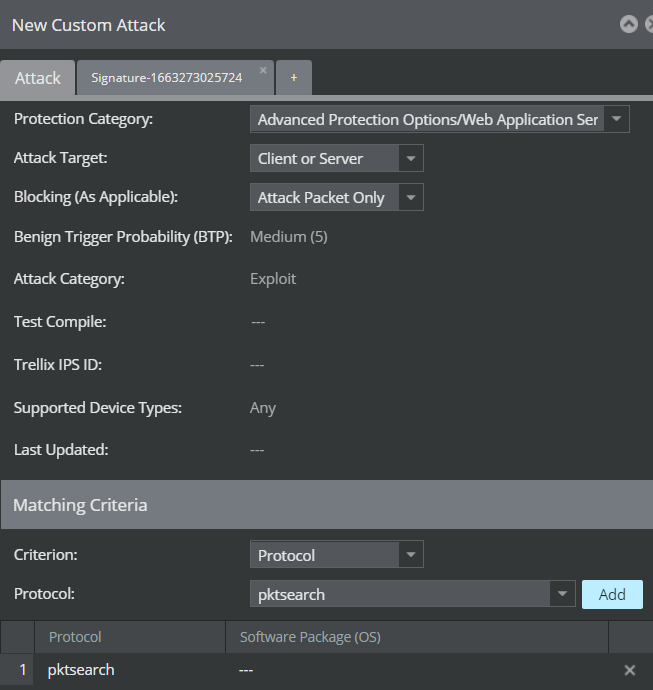
Task: Remove the pktsearch protocol row
Action: tap(630, 670)
